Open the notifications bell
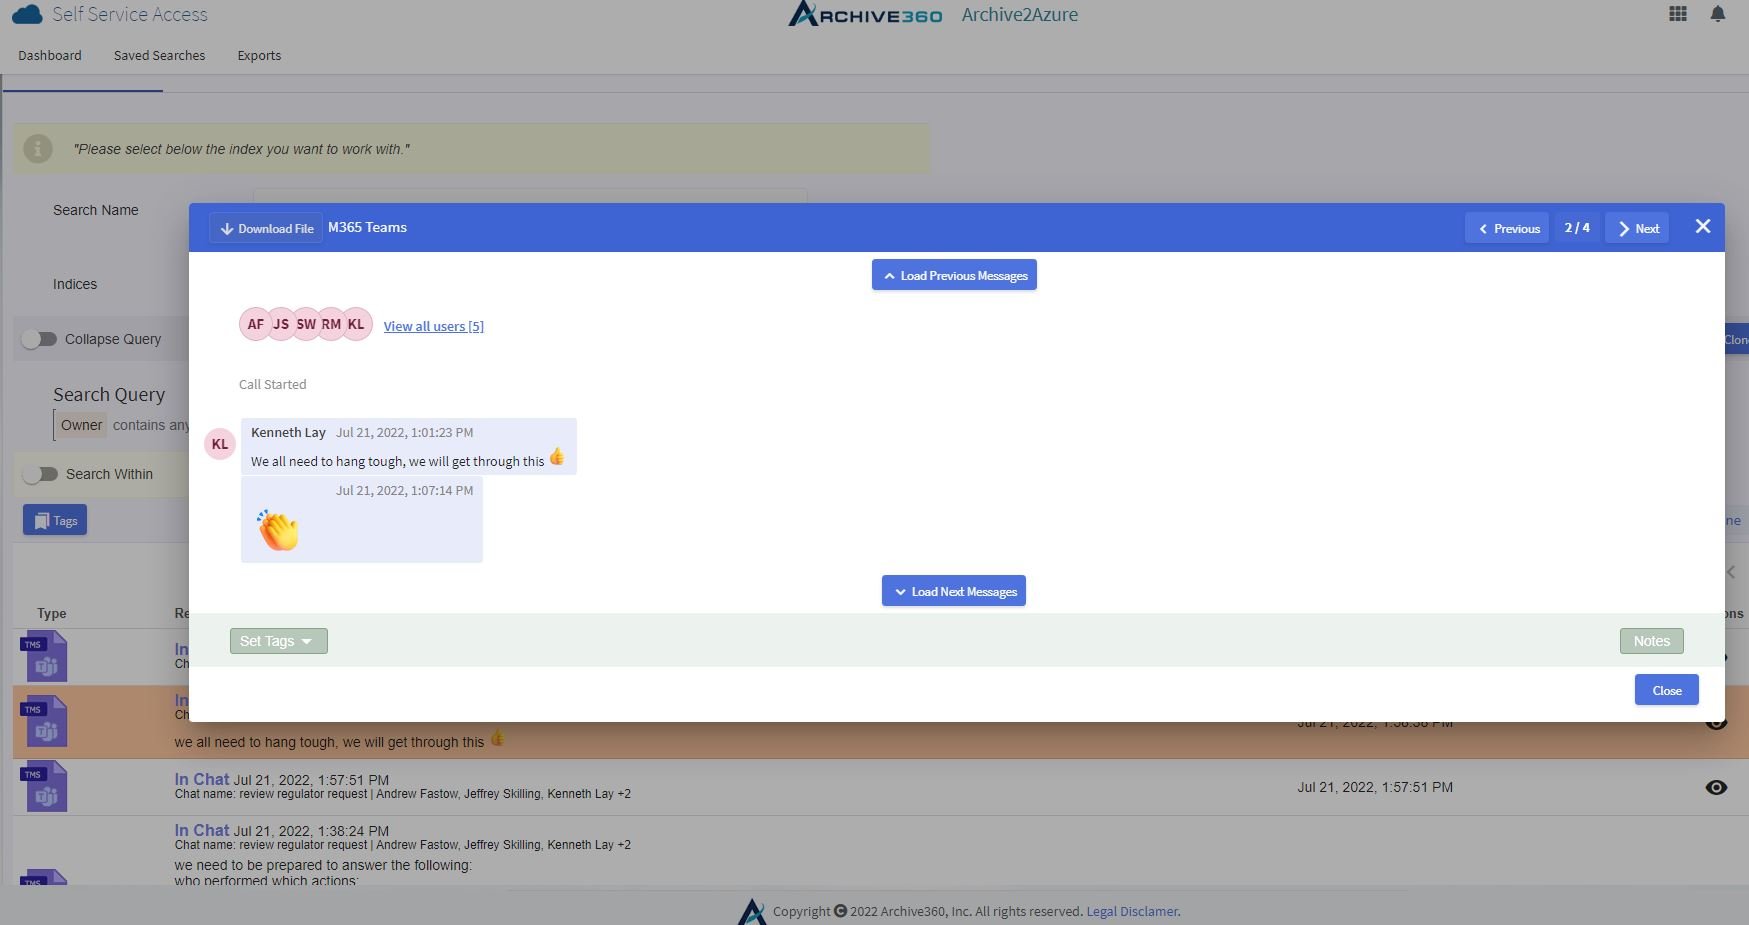 click(x=1718, y=14)
